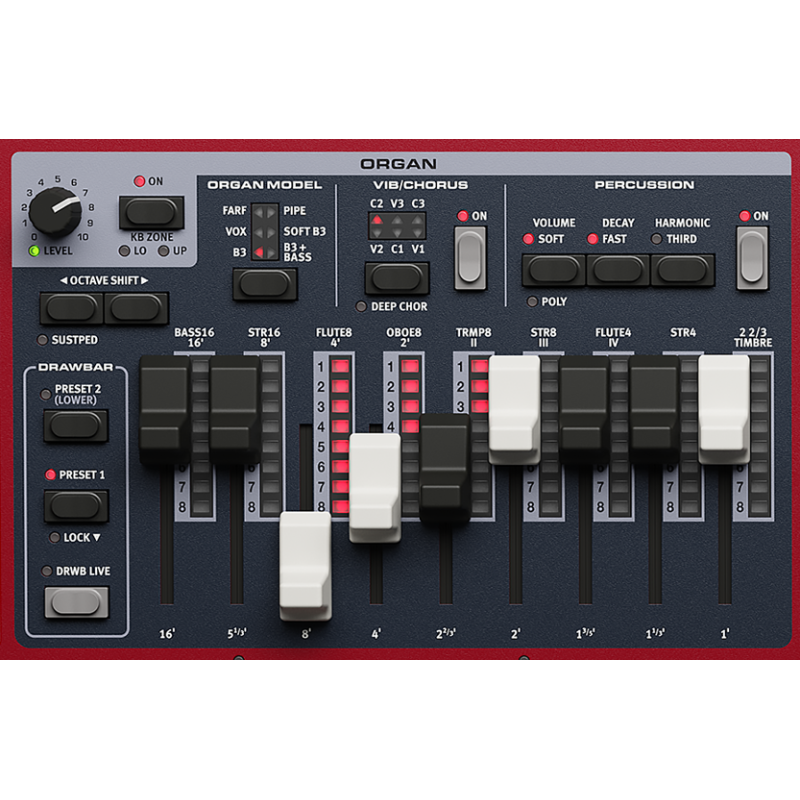This screenshot has width=800, height=800.
Task: Click the KB ZONE UP indicator
Action: (163, 251)
